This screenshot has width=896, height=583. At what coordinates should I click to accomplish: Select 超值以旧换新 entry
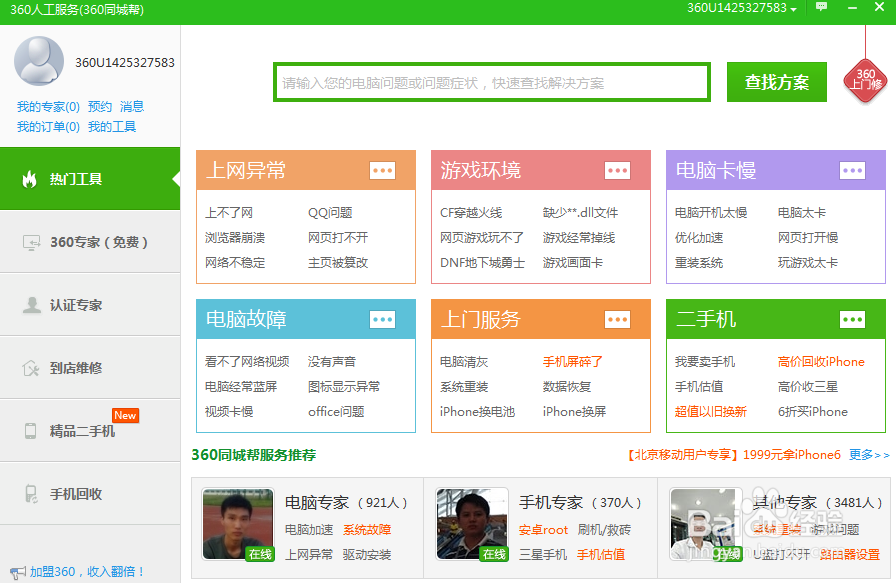pos(710,412)
